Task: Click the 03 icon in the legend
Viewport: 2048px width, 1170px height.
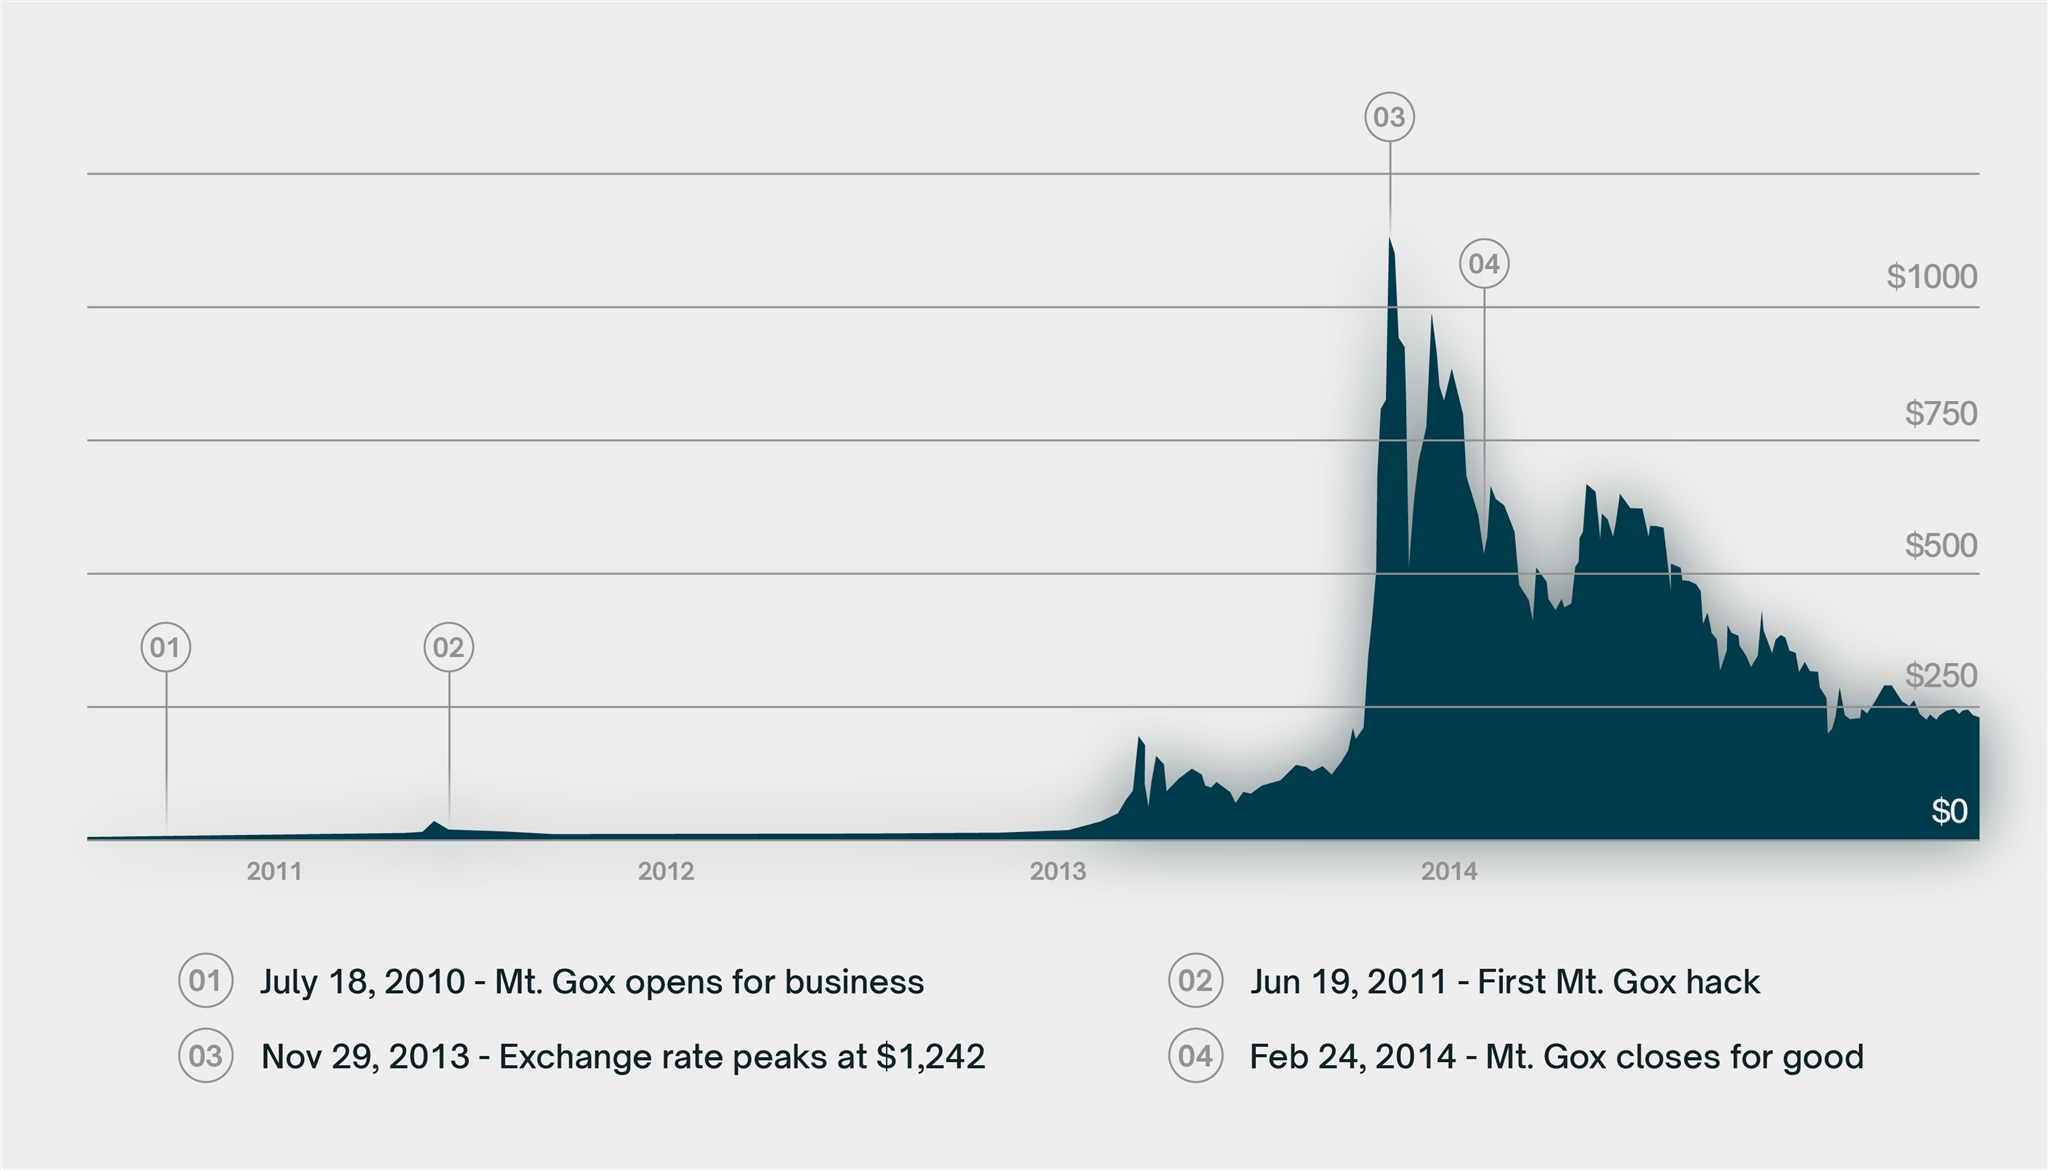Action: 205,1056
